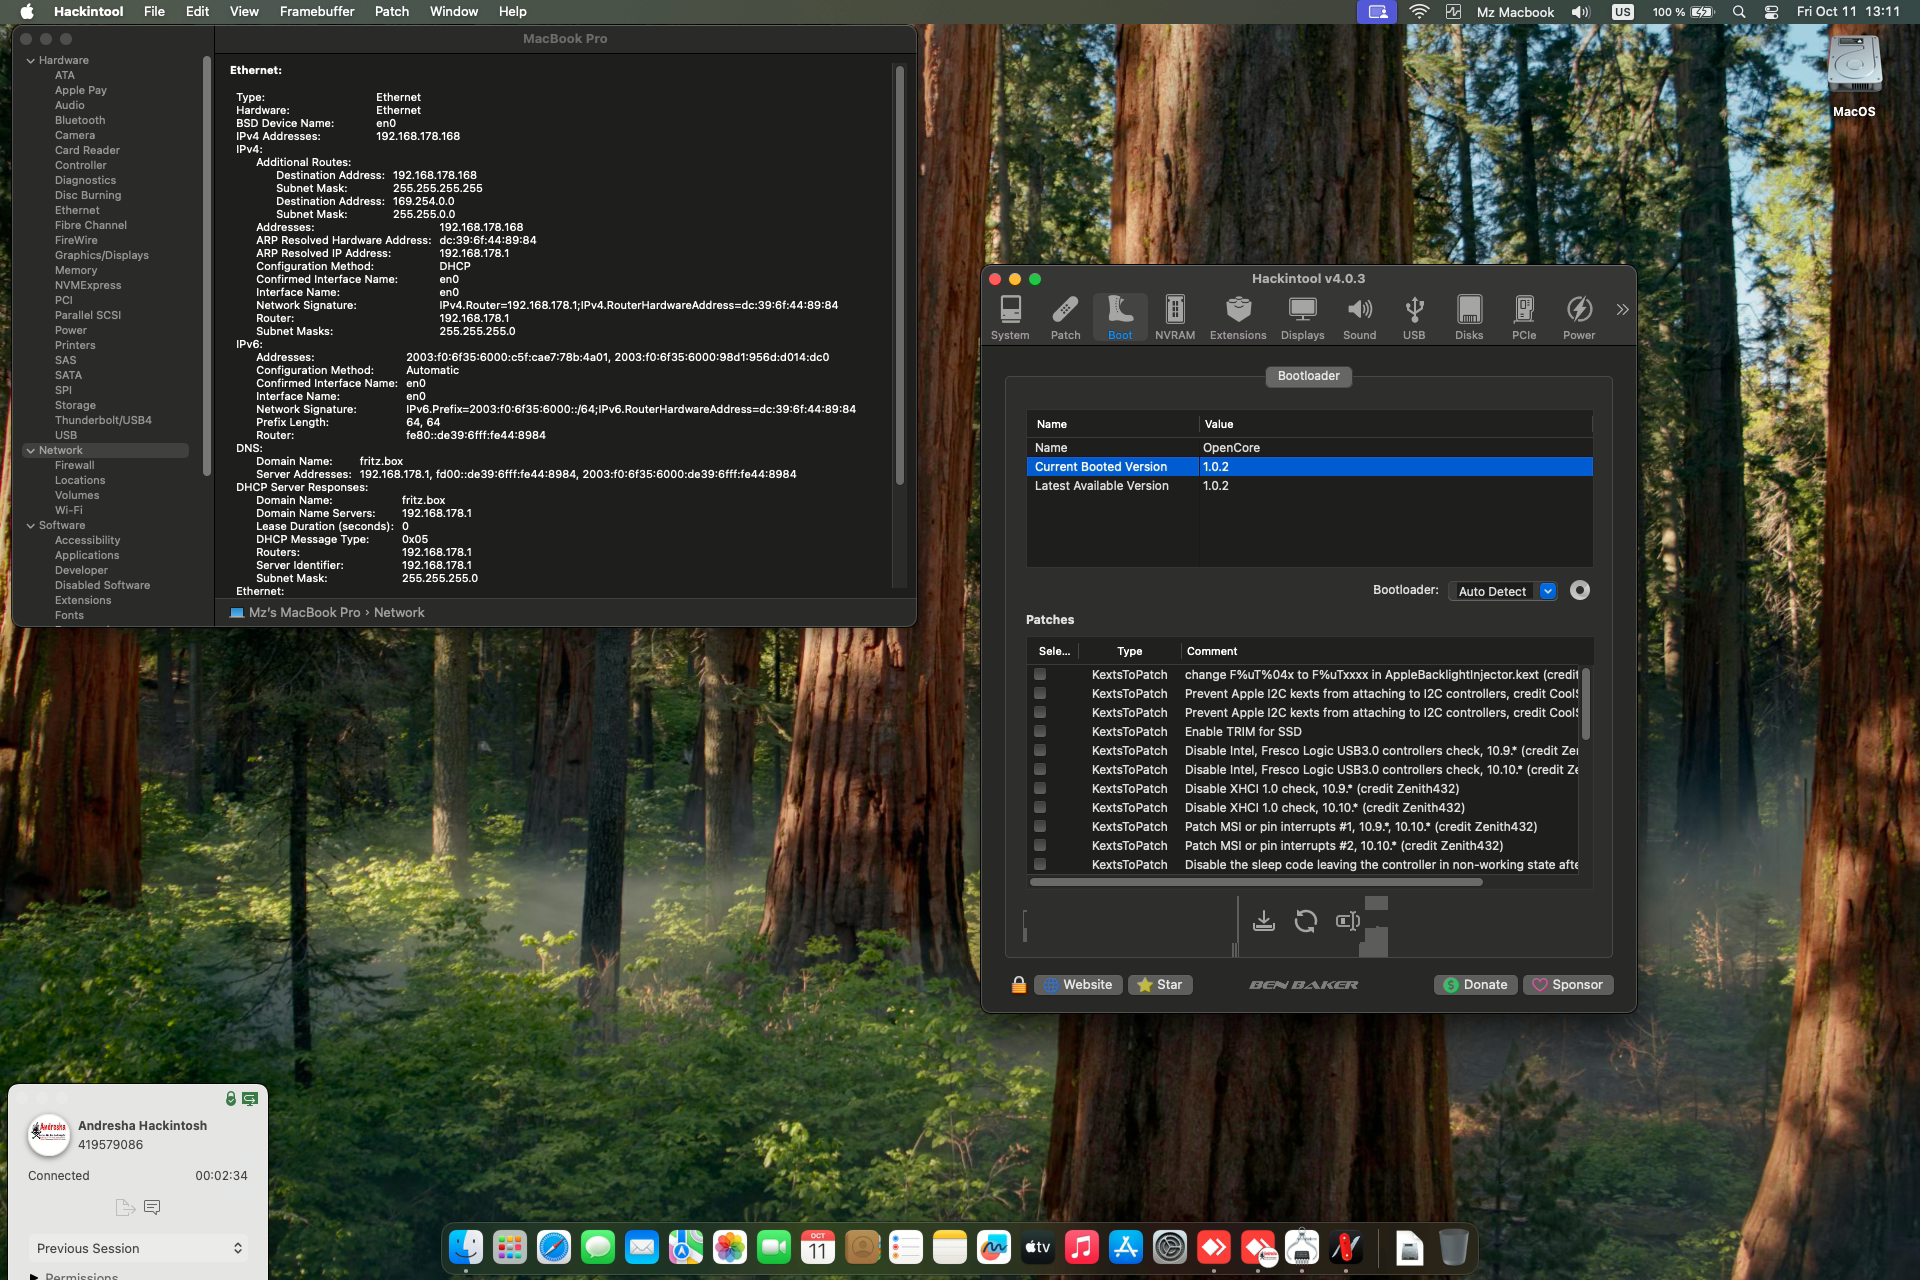Image resolution: width=1920 pixels, height=1280 pixels.
Task: Open the Previous Session dropdown
Action: tap(139, 1248)
